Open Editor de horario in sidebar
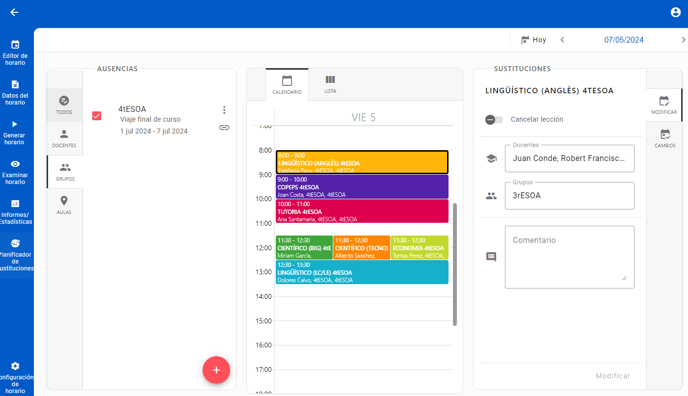 click(x=15, y=52)
